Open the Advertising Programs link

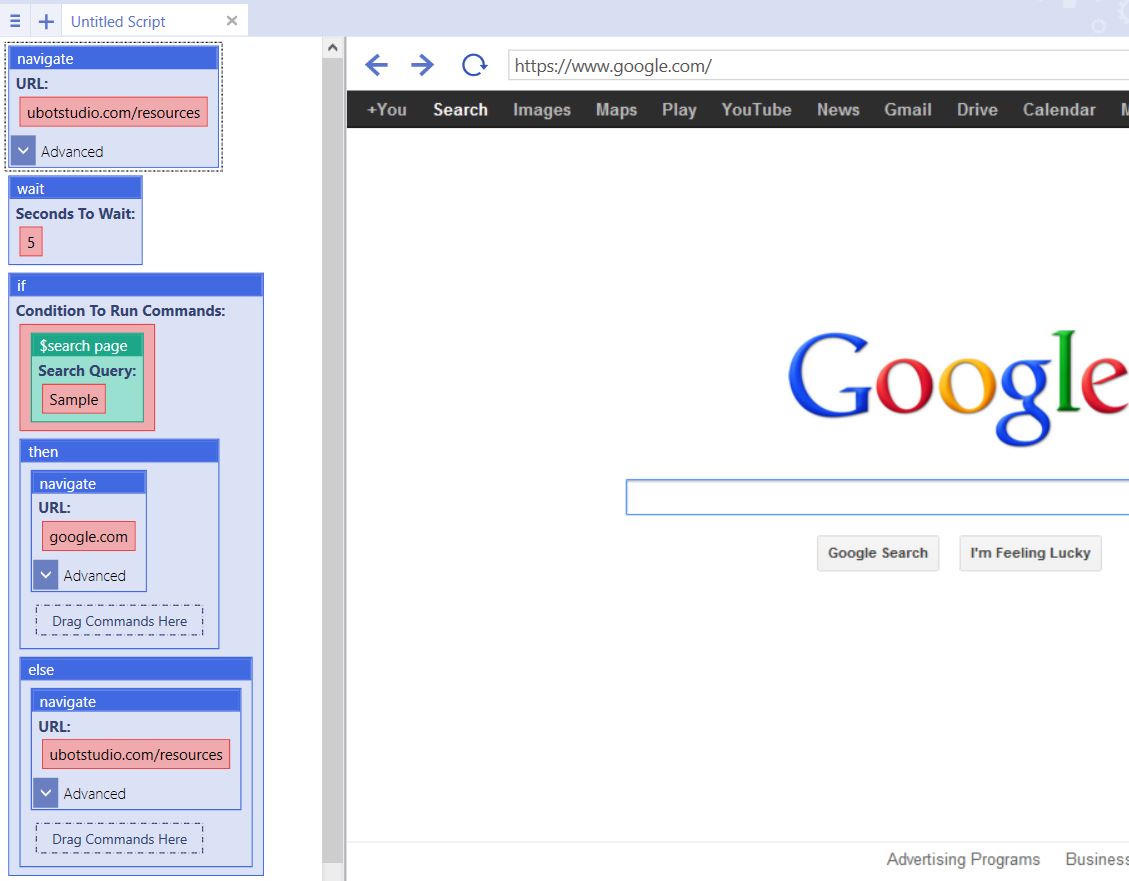click(963, 859)
